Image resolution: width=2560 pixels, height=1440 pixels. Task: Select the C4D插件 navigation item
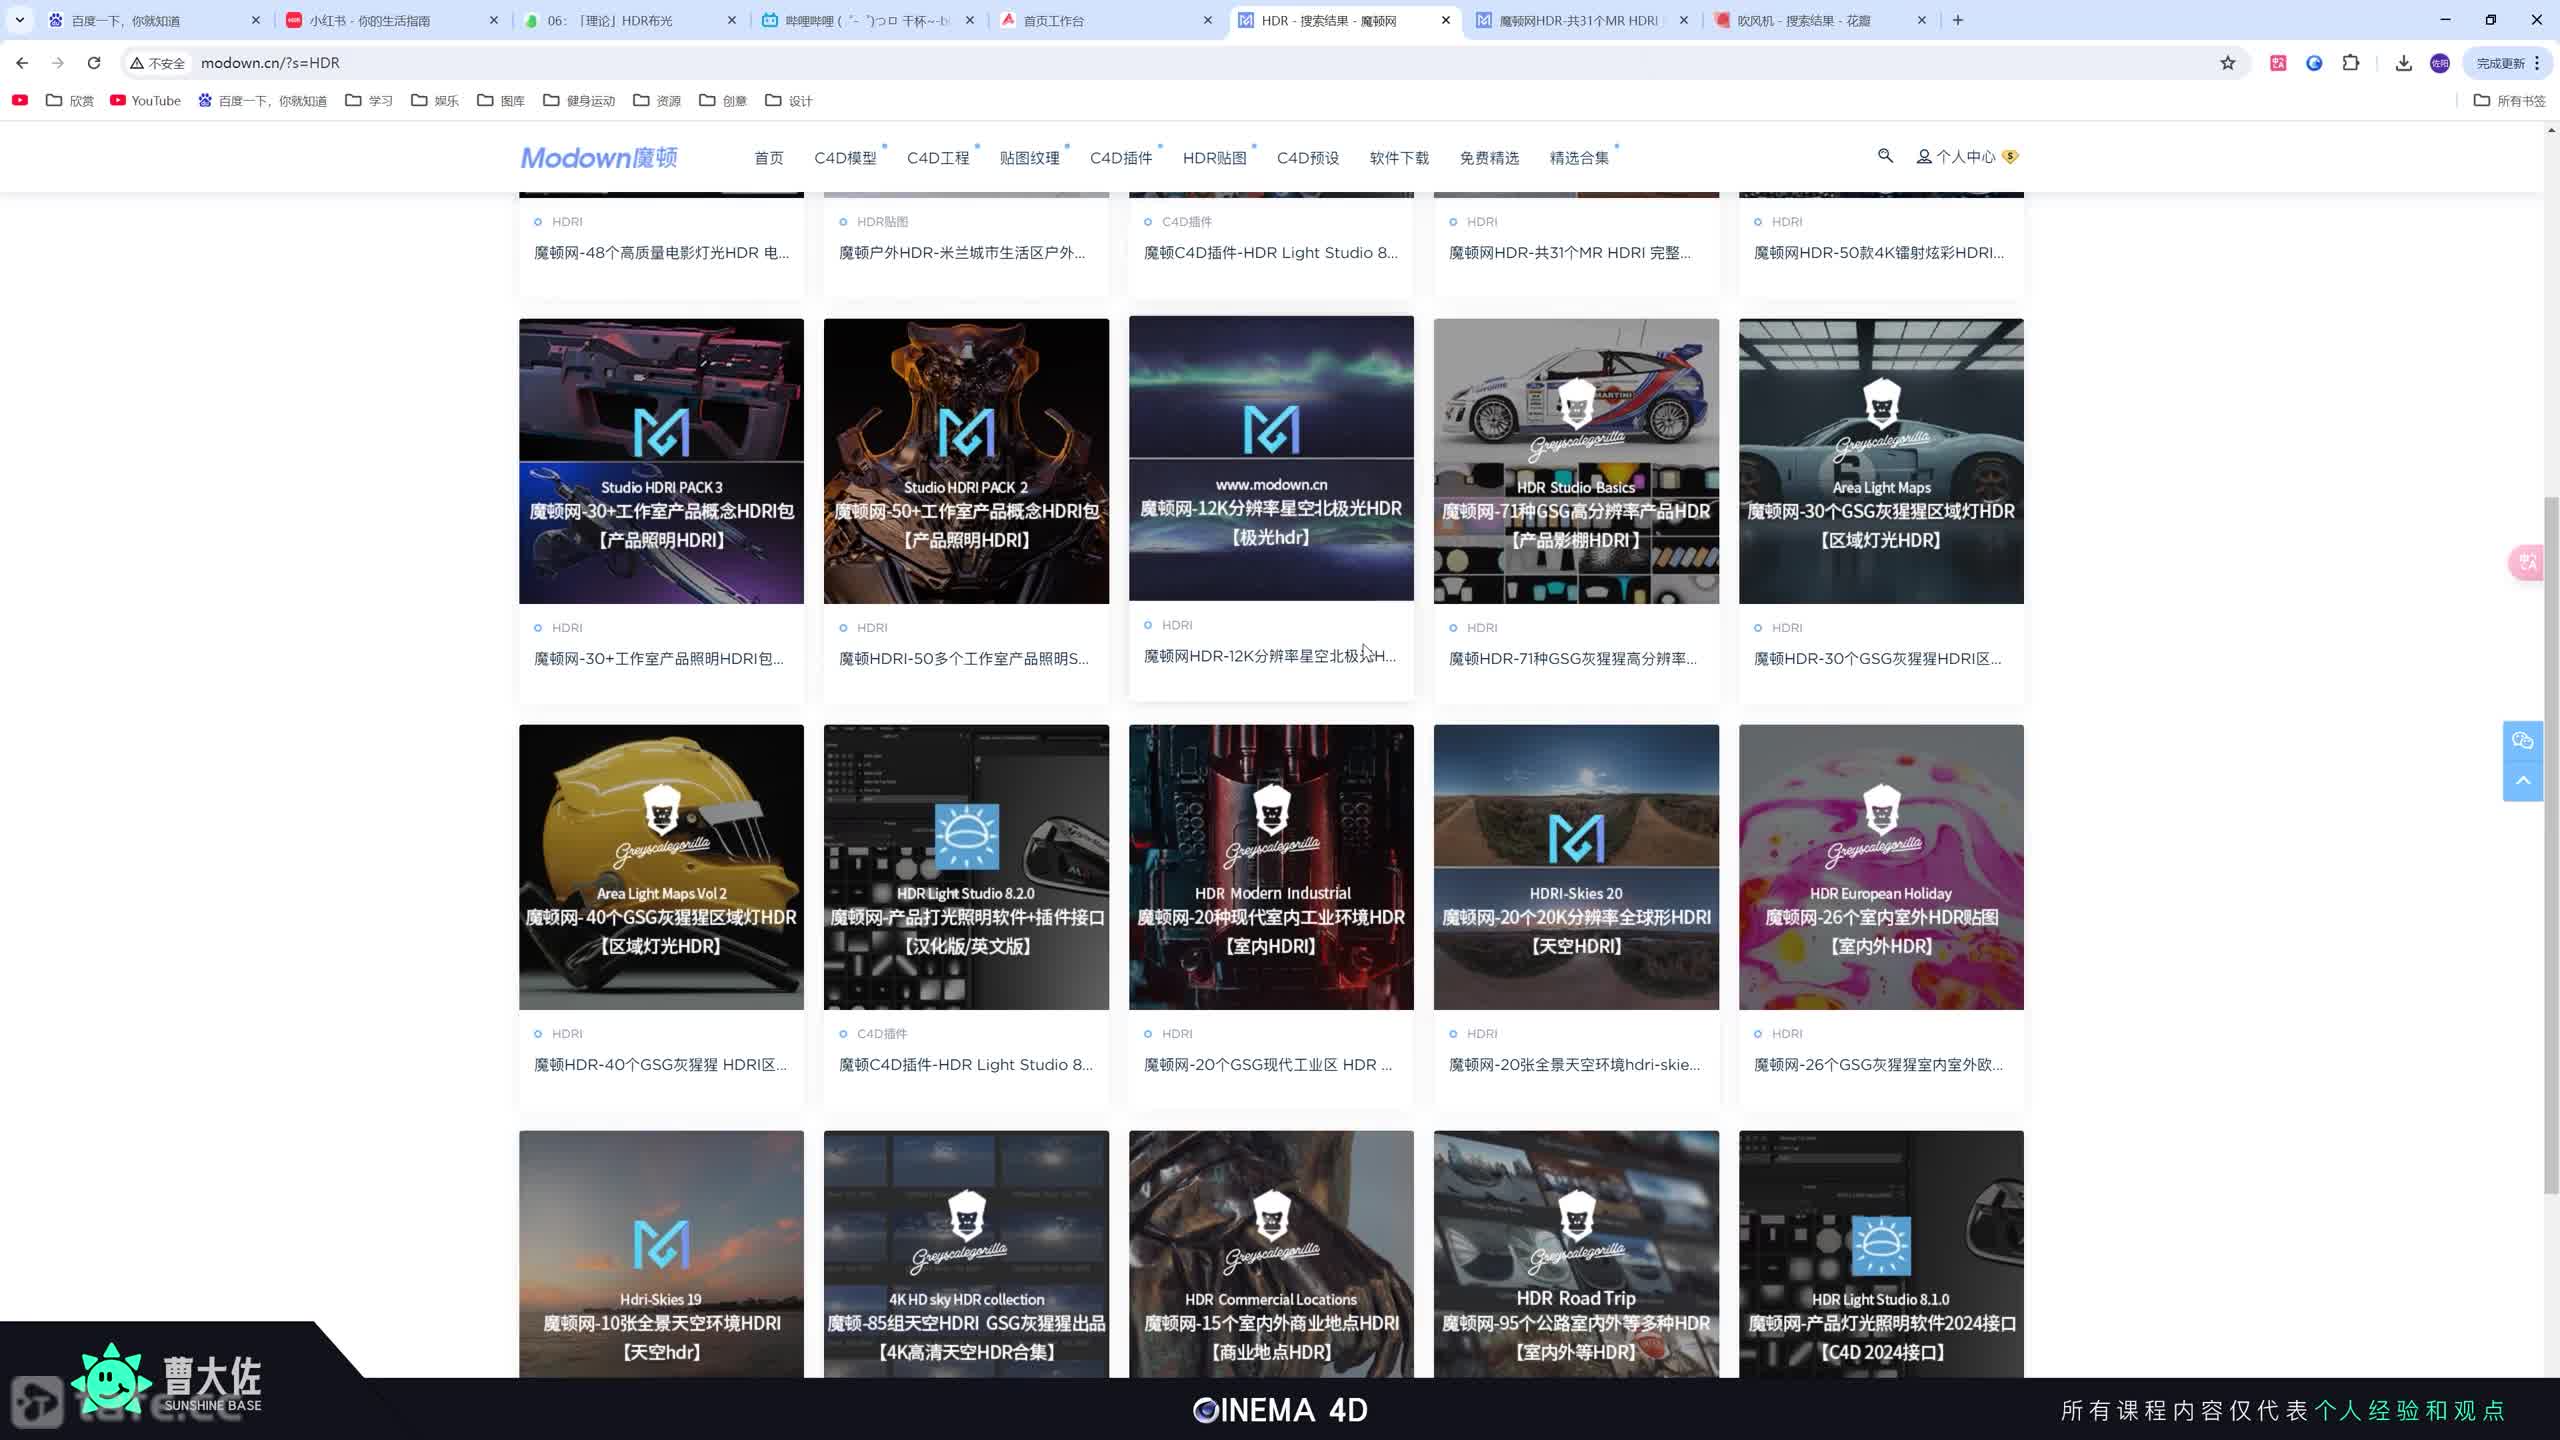click(x=1120, y=158)
